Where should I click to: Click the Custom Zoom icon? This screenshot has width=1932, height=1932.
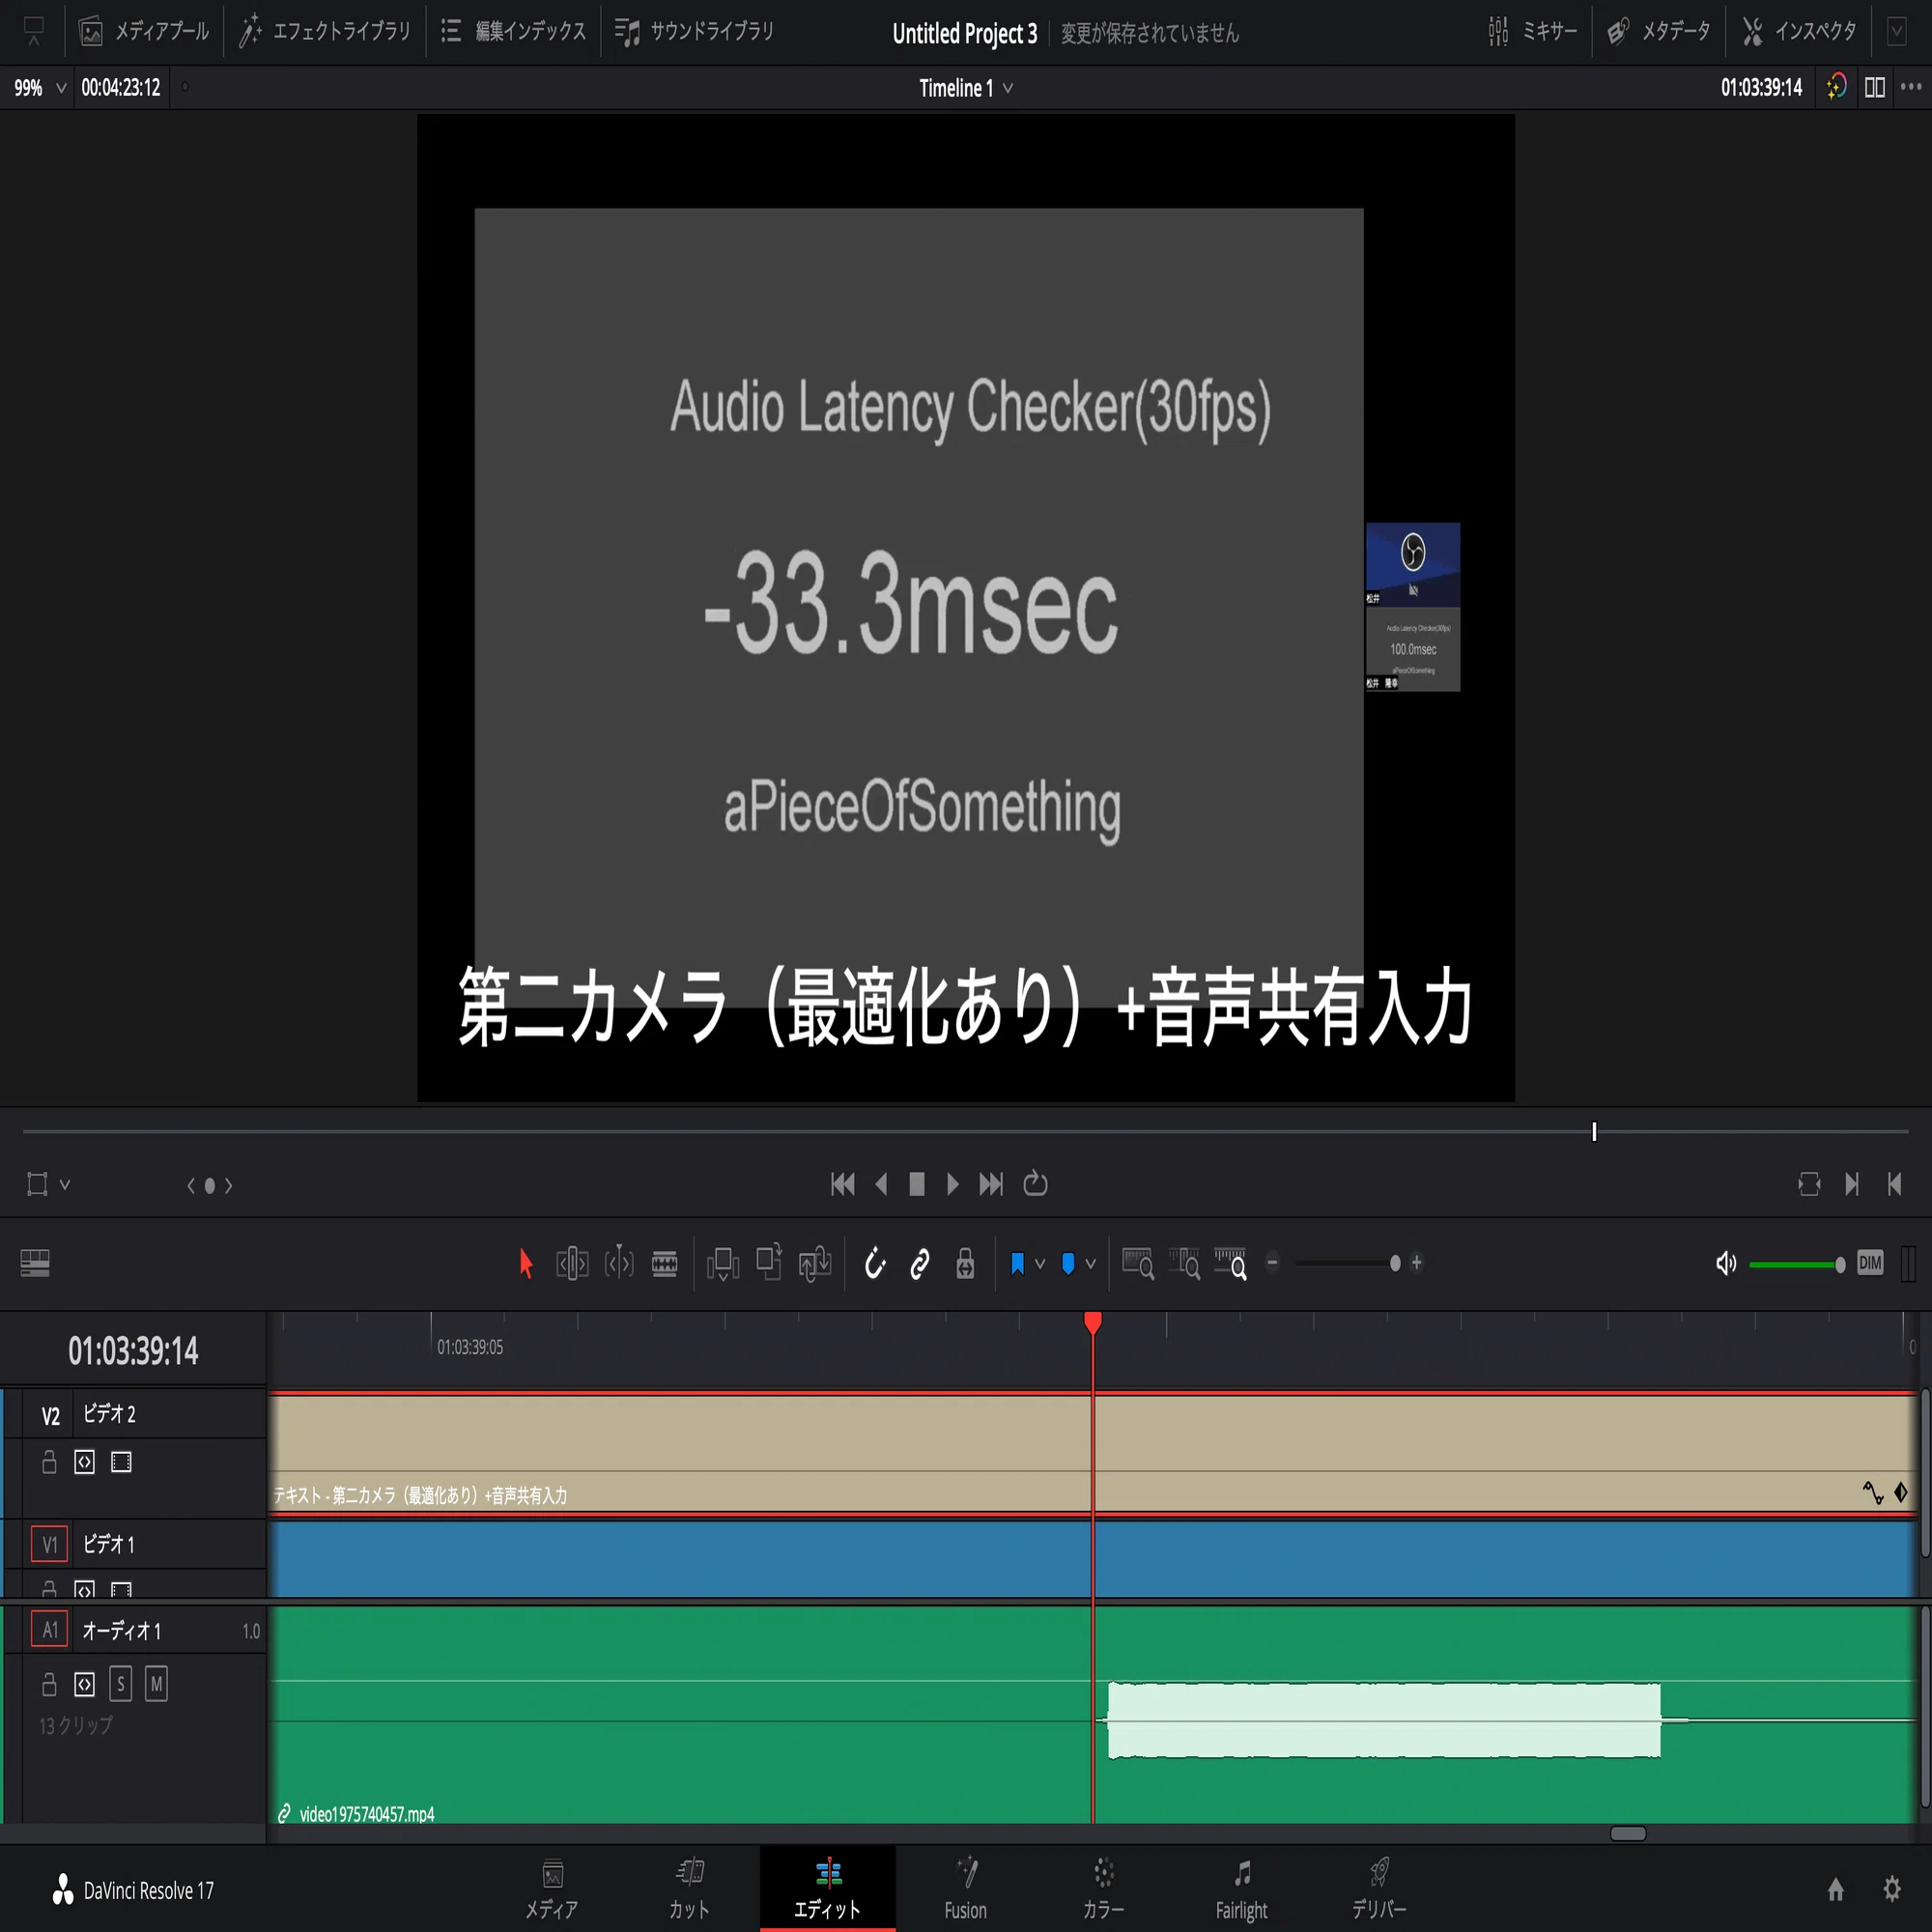(x=1230, y=1264)
